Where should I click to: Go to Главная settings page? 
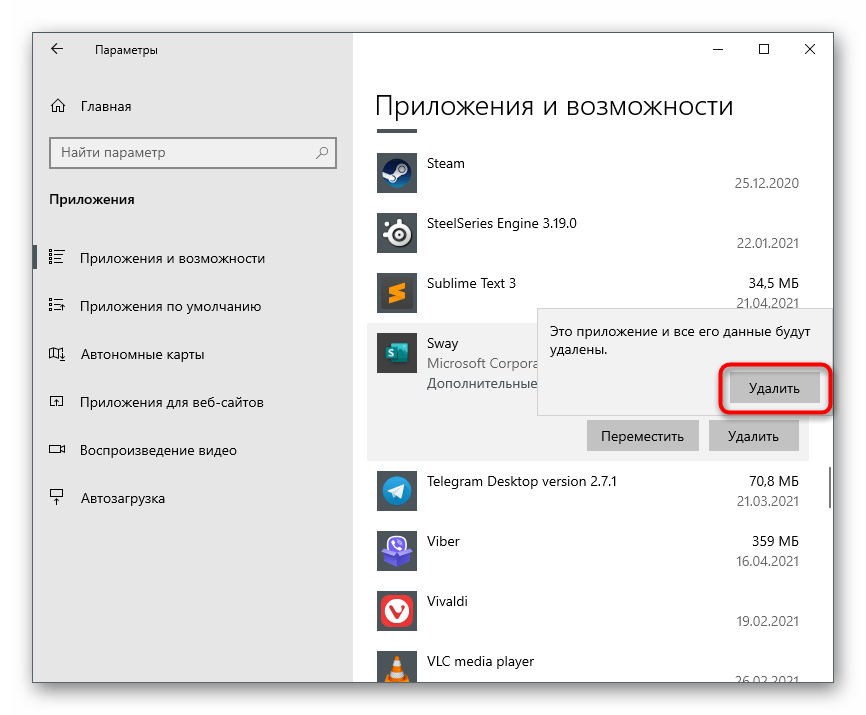click(106, 106)
